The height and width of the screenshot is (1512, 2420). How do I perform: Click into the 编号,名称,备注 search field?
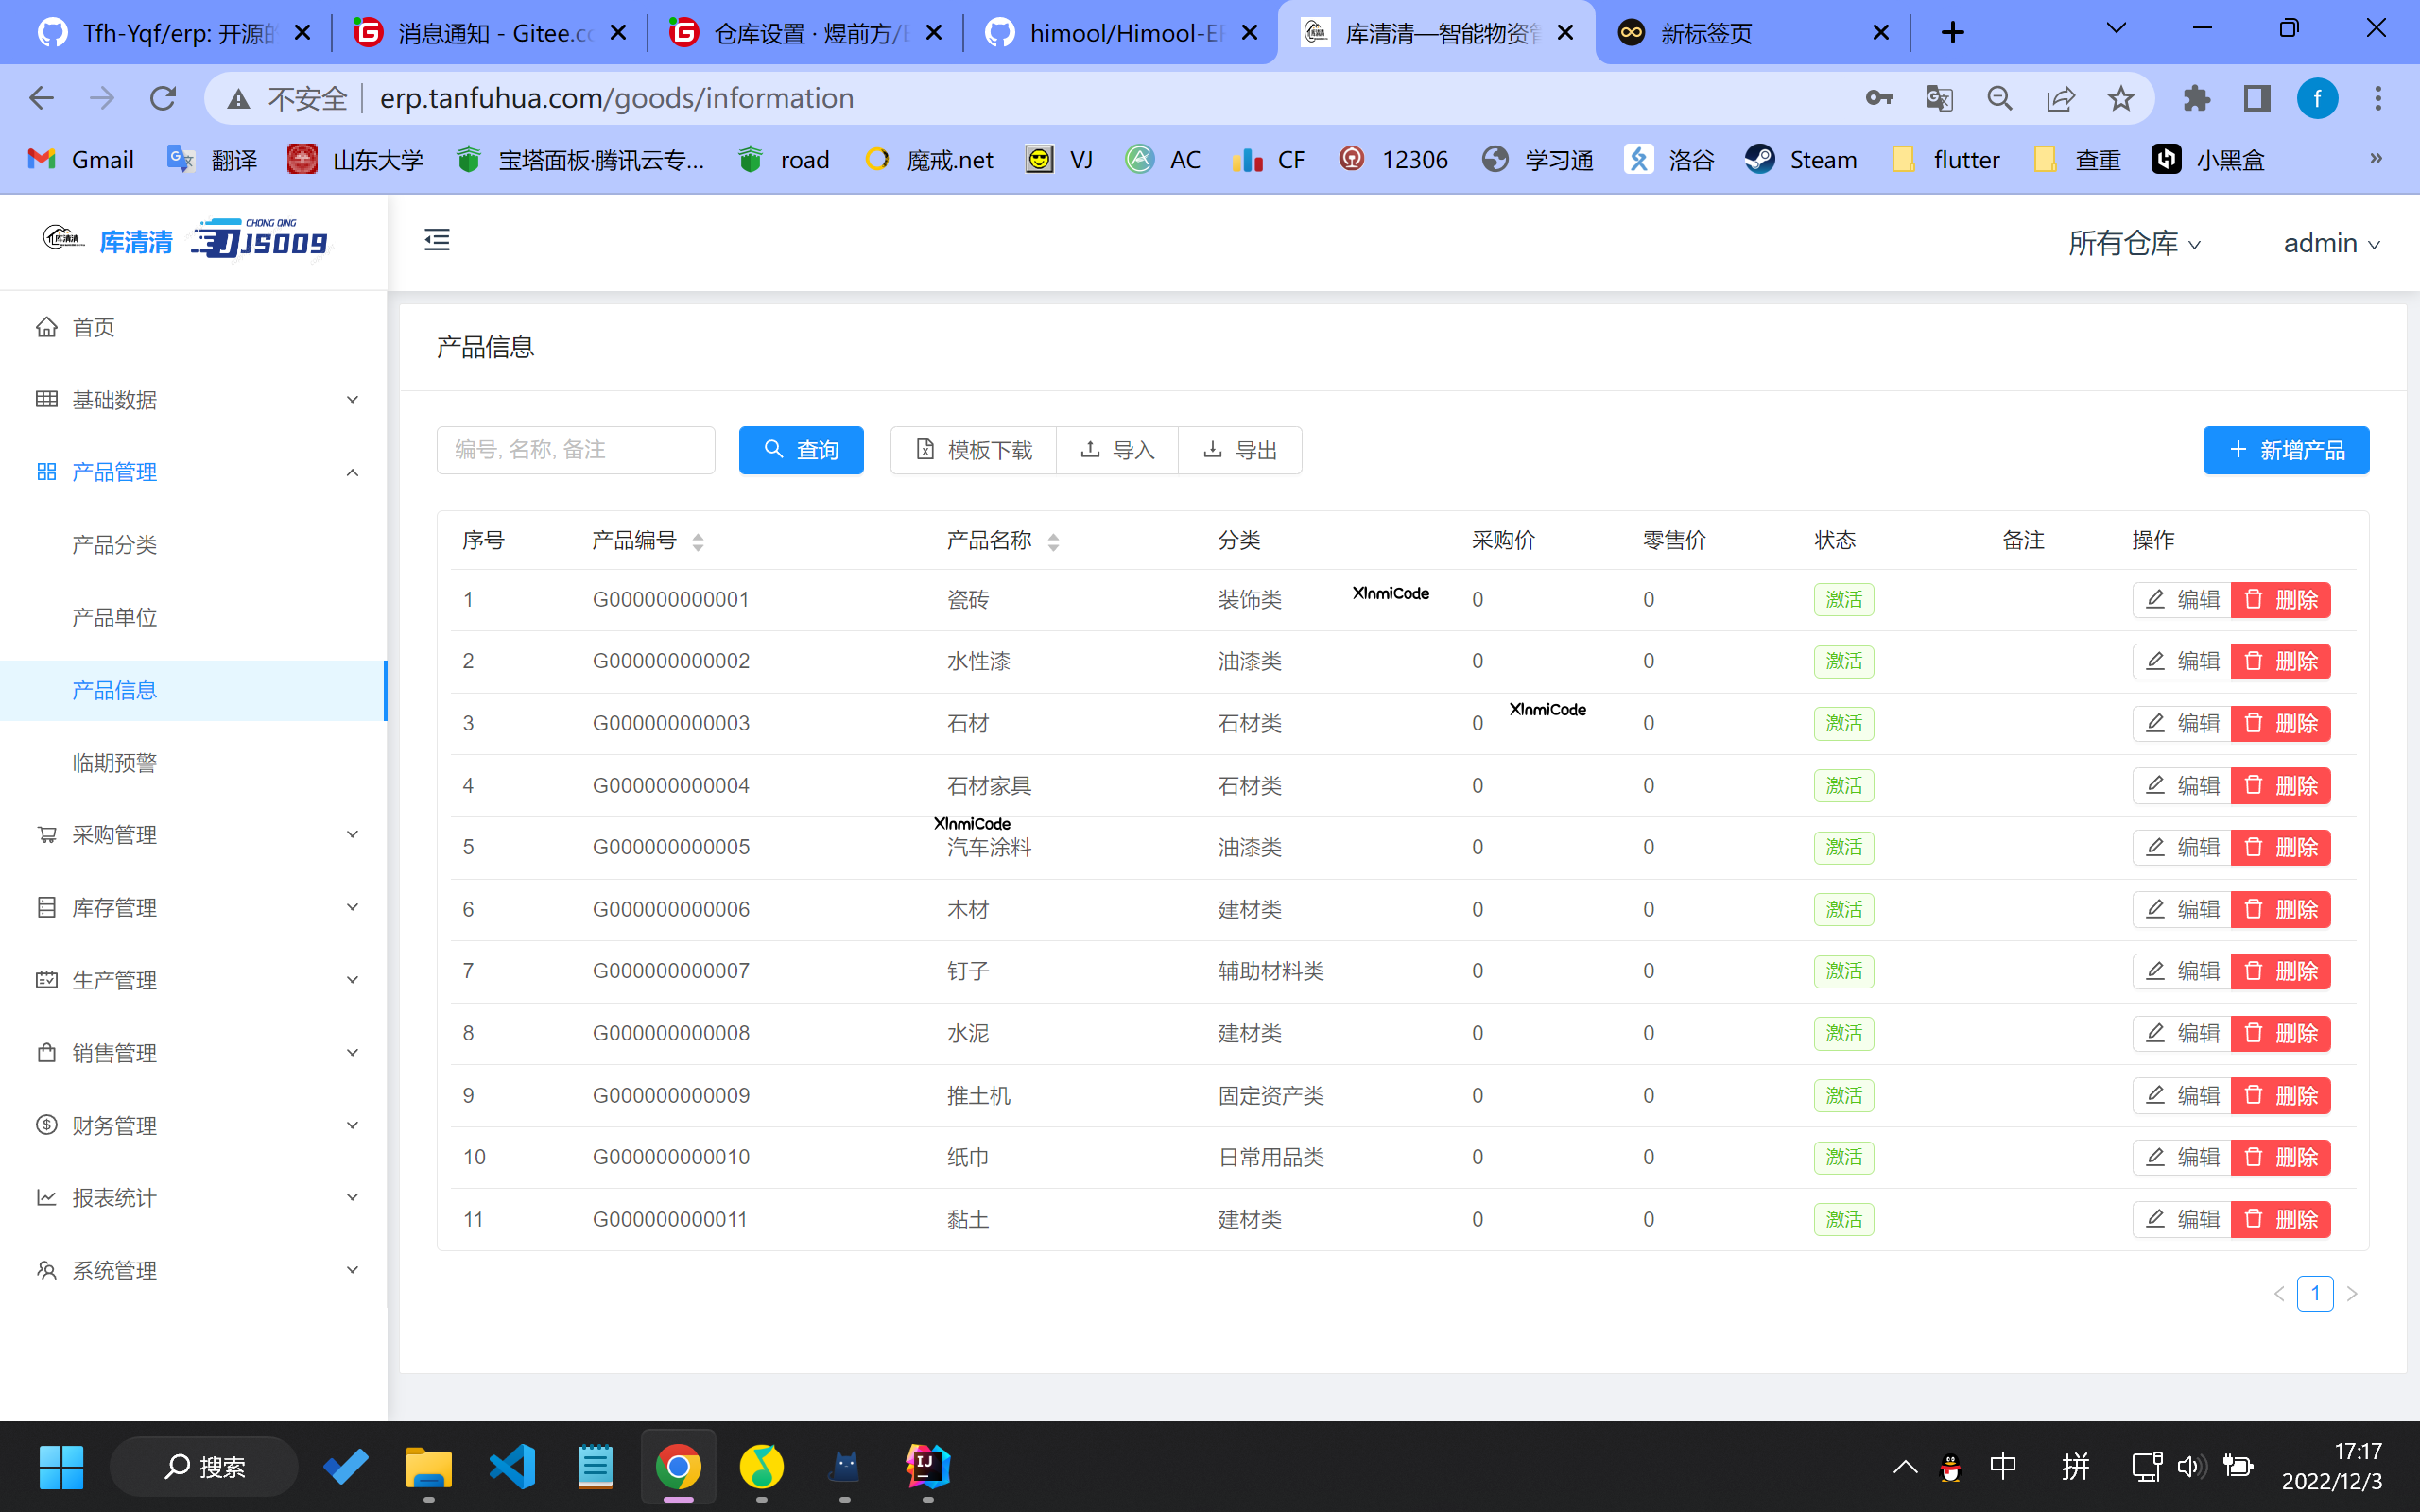point(576,449)
